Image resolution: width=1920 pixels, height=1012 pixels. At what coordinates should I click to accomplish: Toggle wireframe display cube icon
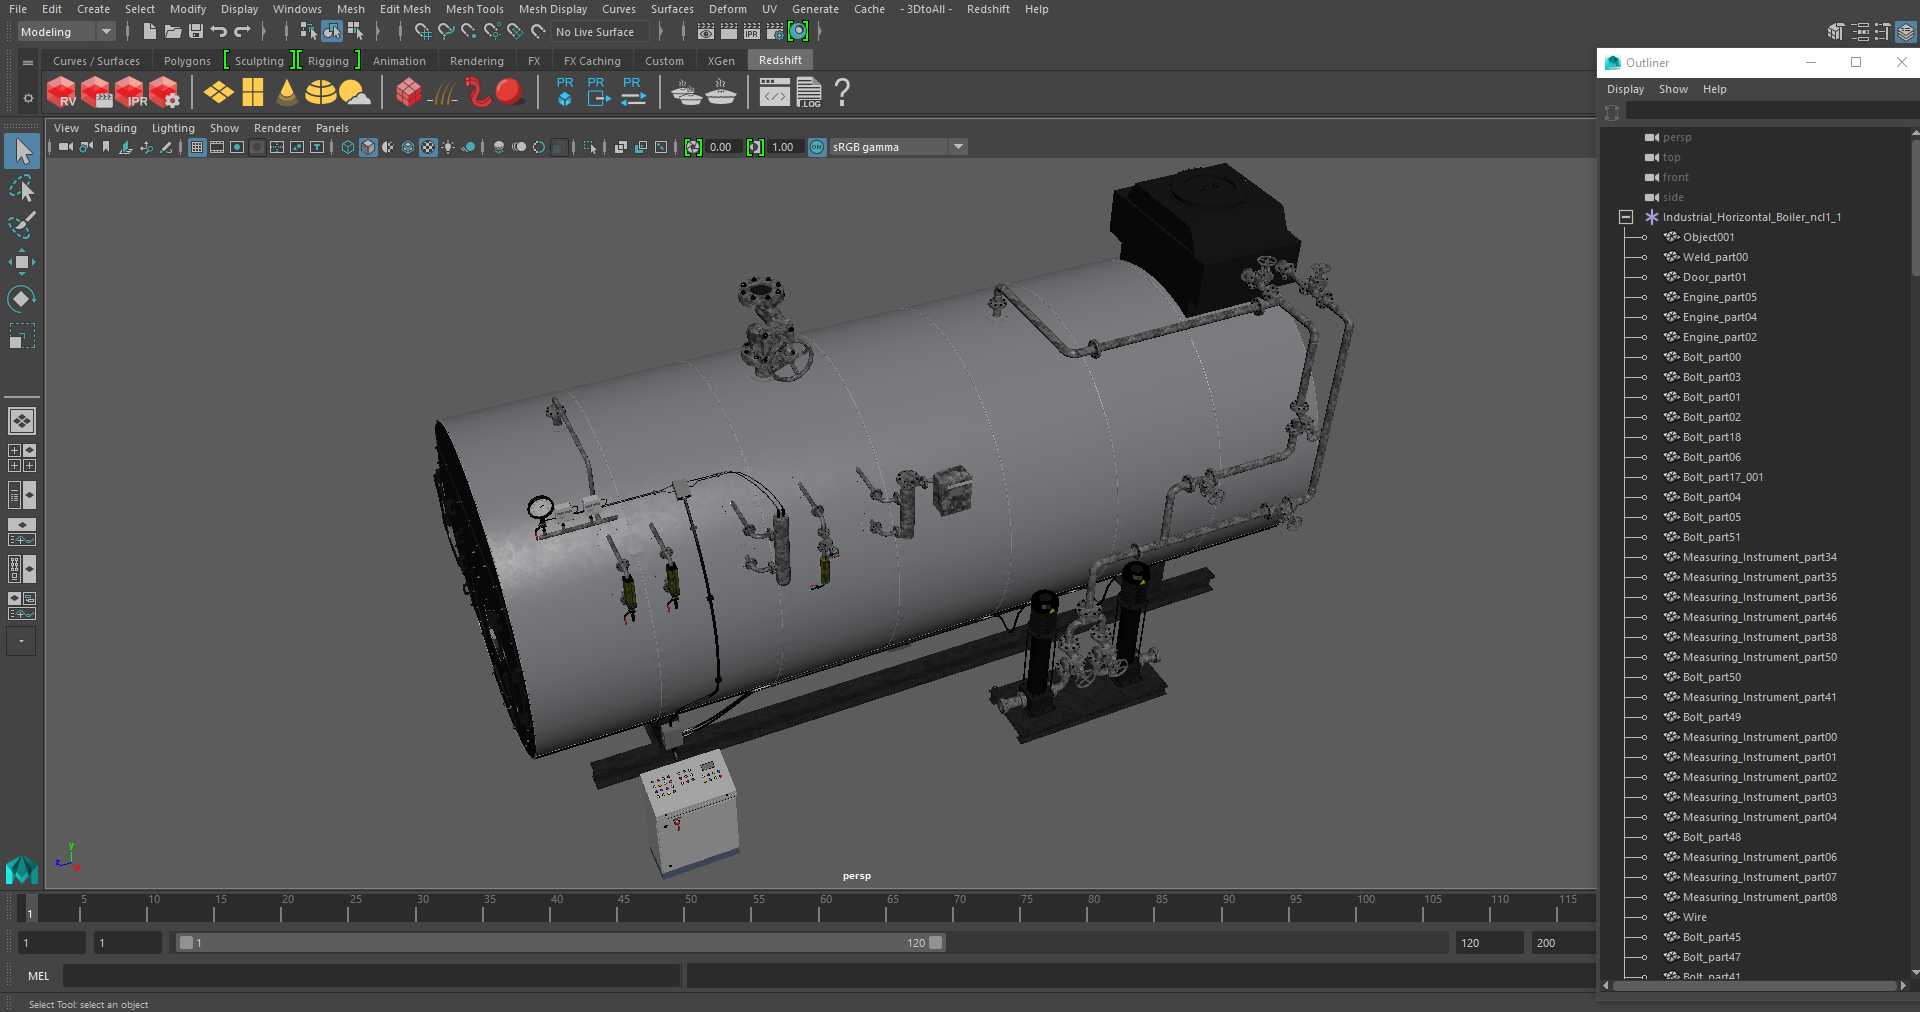click(348, 147)
